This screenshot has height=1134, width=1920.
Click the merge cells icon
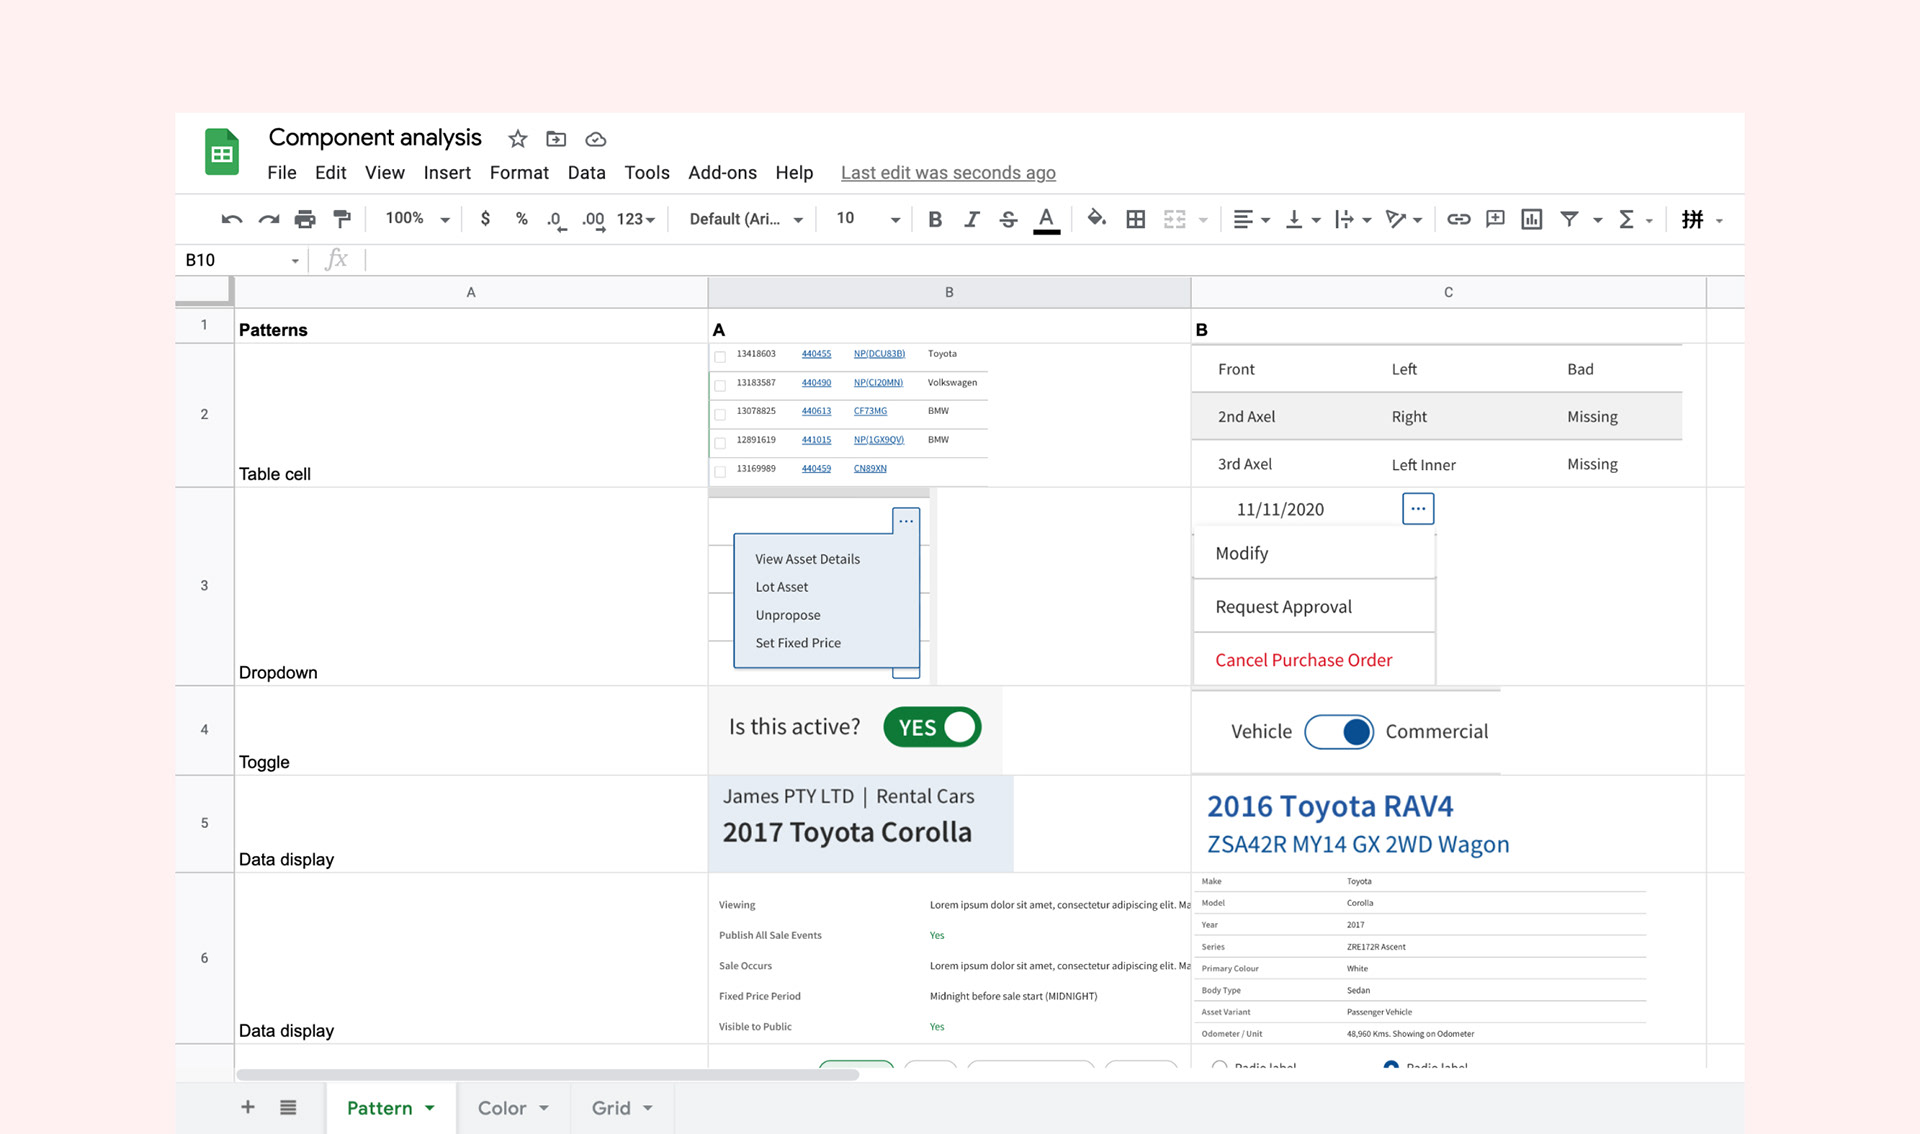(1174, 219)
